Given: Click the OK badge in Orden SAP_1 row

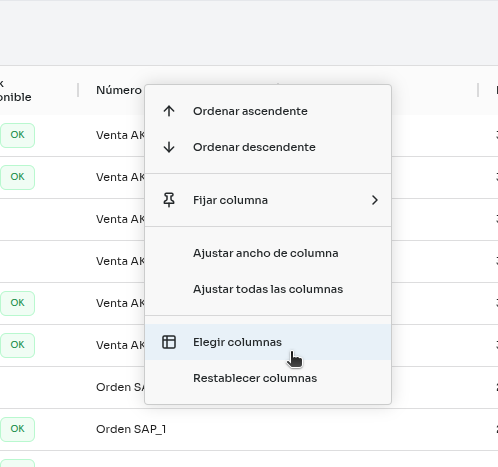Looking at the screenshot, I should [17, 429].
